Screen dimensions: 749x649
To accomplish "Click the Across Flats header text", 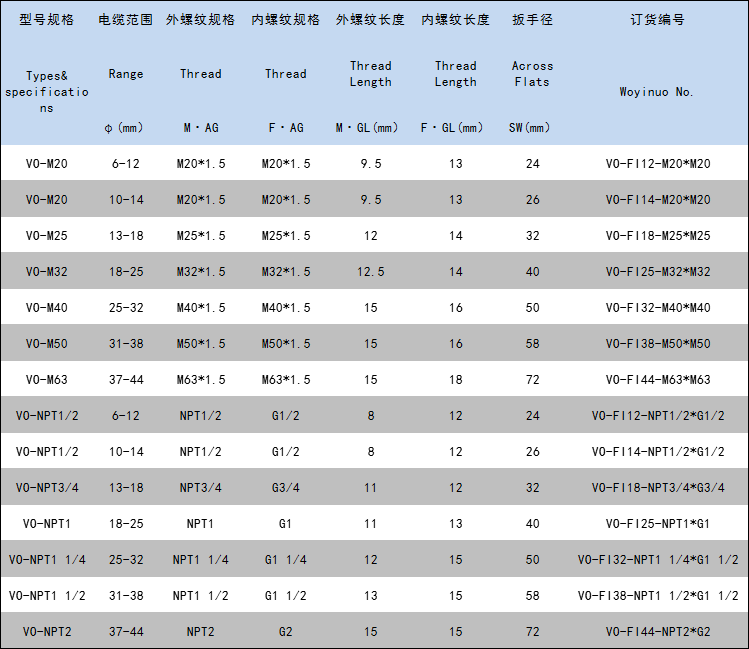I will click(x=531, y=74).
